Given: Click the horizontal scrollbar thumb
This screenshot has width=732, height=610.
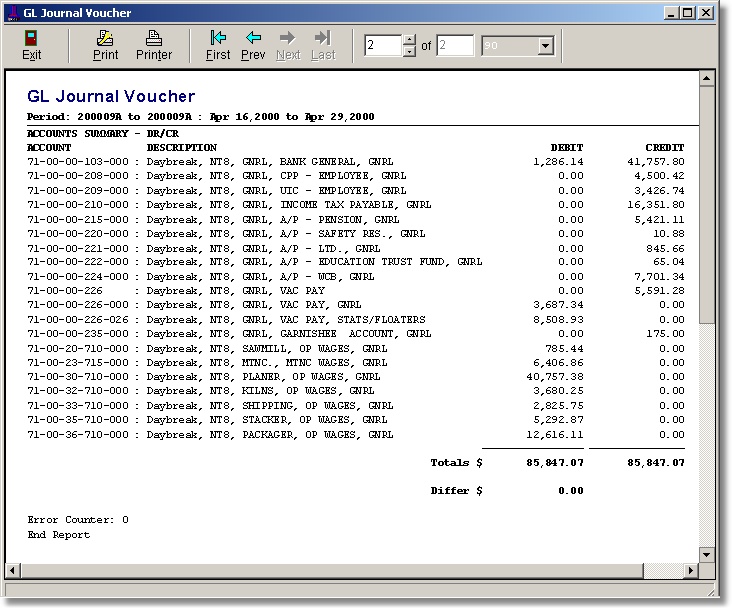Looking at the screenshot, I should click(331, 570).
